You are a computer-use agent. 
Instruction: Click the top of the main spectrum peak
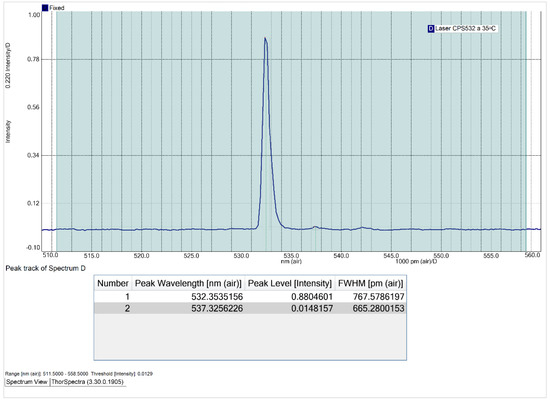coord(265,39)
